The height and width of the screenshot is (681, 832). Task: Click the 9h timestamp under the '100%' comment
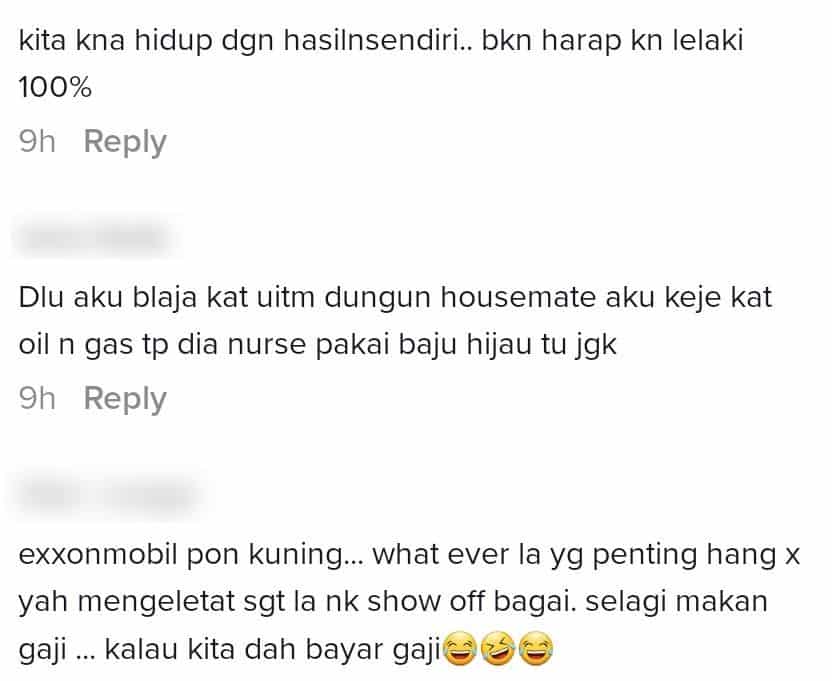click(x=37, y=142)
